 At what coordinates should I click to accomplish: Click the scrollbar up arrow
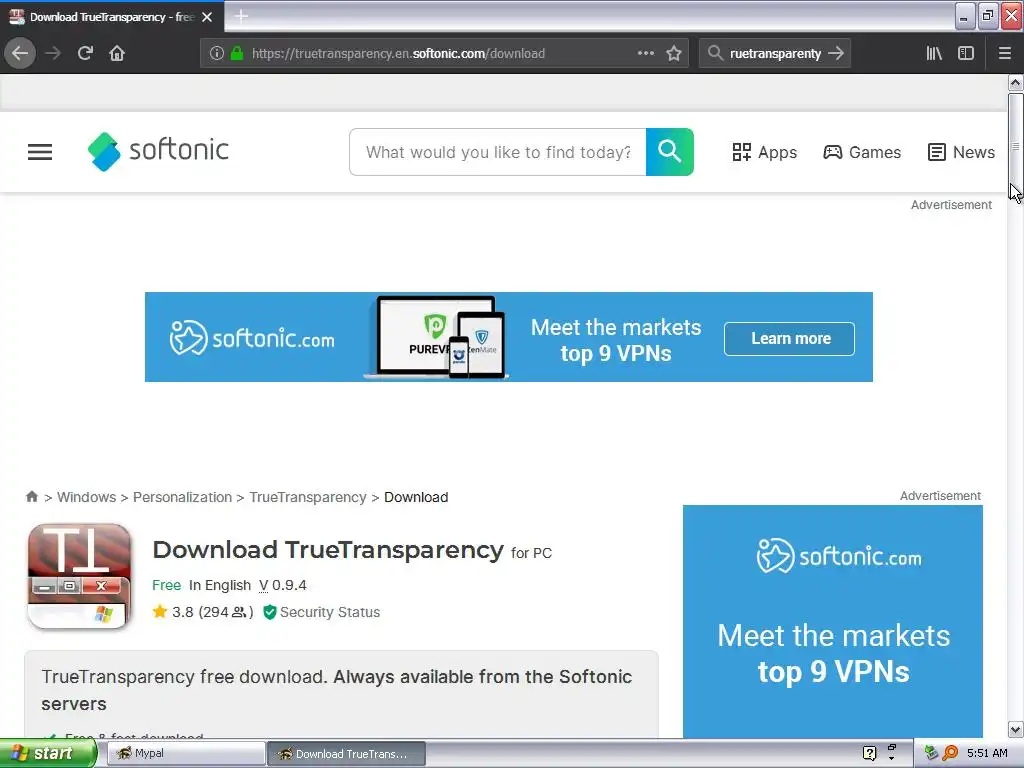click(x=1015, y=82)
